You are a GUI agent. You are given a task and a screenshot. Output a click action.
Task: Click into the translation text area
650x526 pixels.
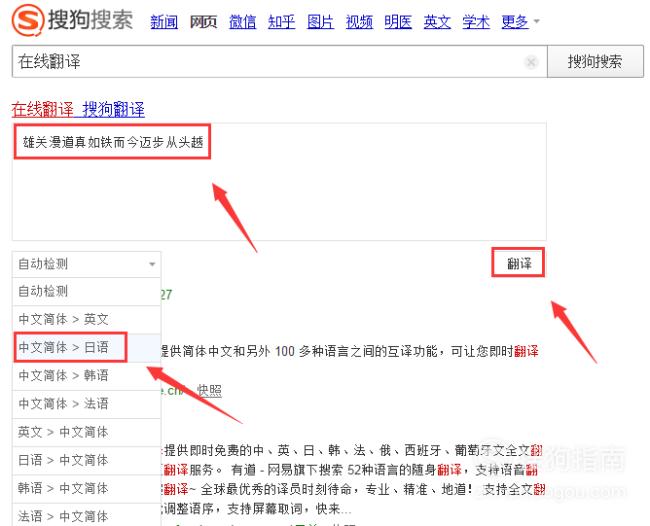click(279, 182)
